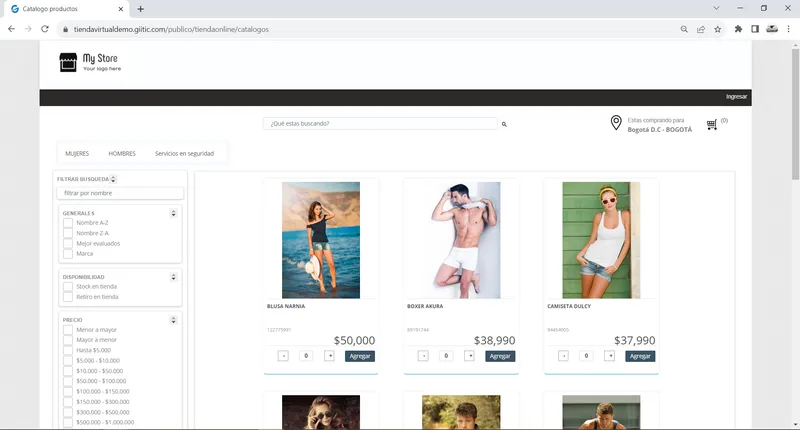Reload the page with refresh icon
Image resolution: width=800 pixels, height=430 pixels.
click(45, 29)
